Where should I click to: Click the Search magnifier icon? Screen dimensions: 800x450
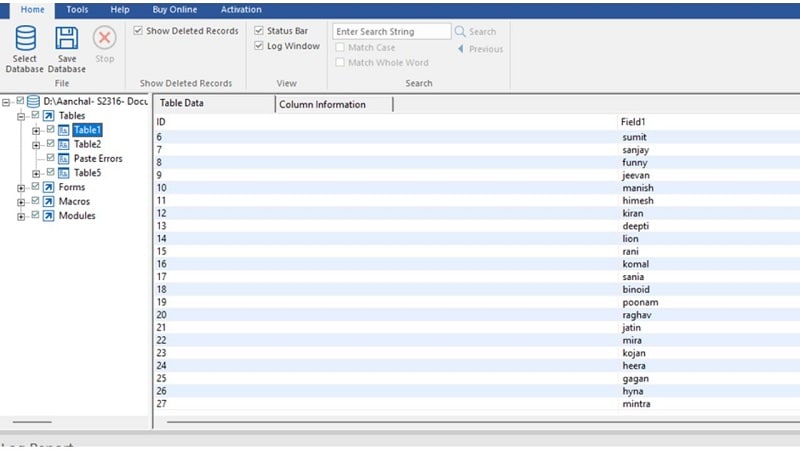(460, 32)
